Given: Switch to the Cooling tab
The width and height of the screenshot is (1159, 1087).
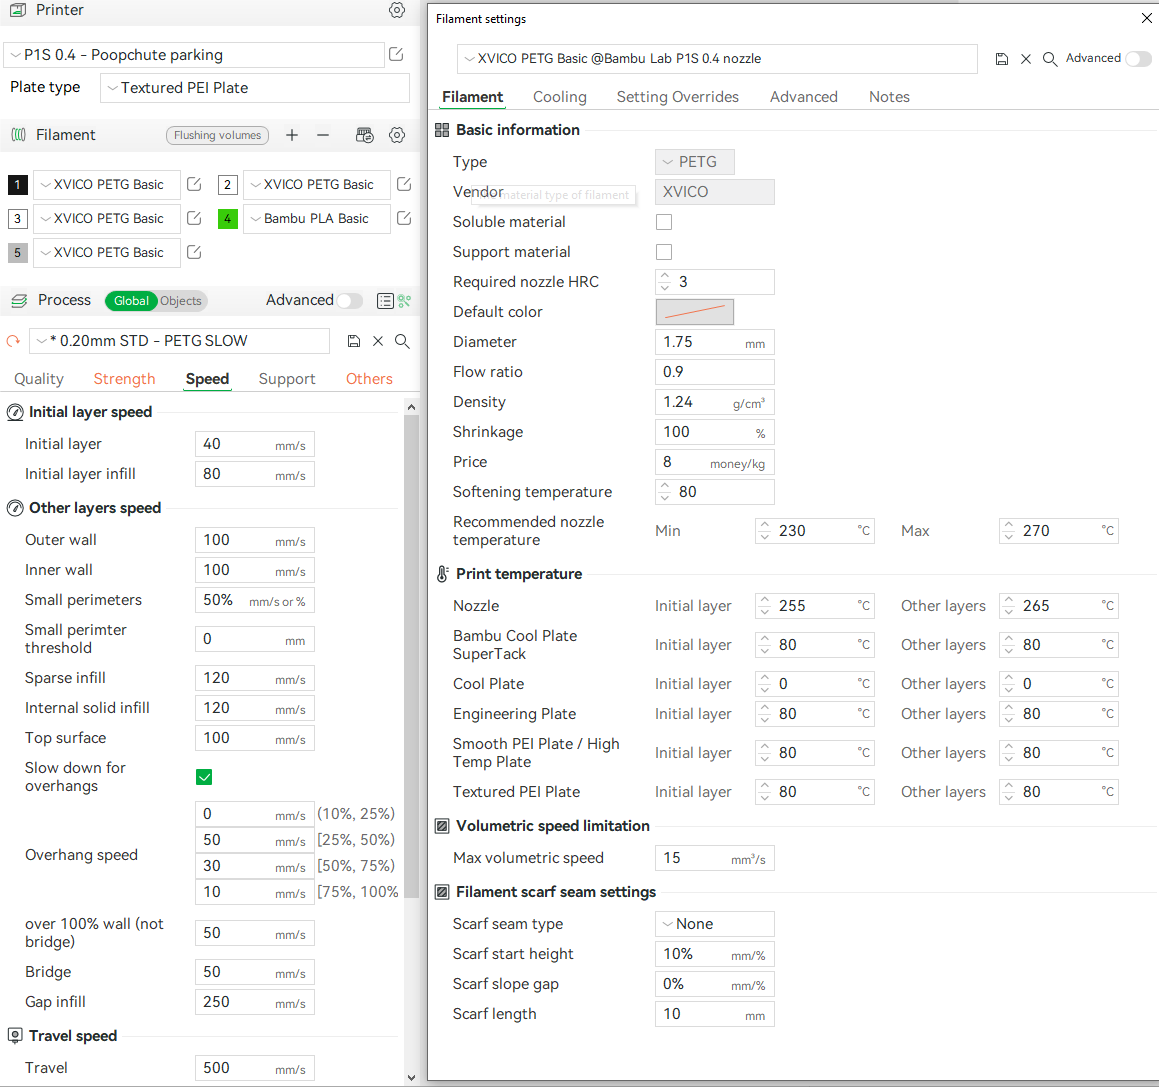Looking at the screenshot, I should pyautogui.click(x=559, y=97).
